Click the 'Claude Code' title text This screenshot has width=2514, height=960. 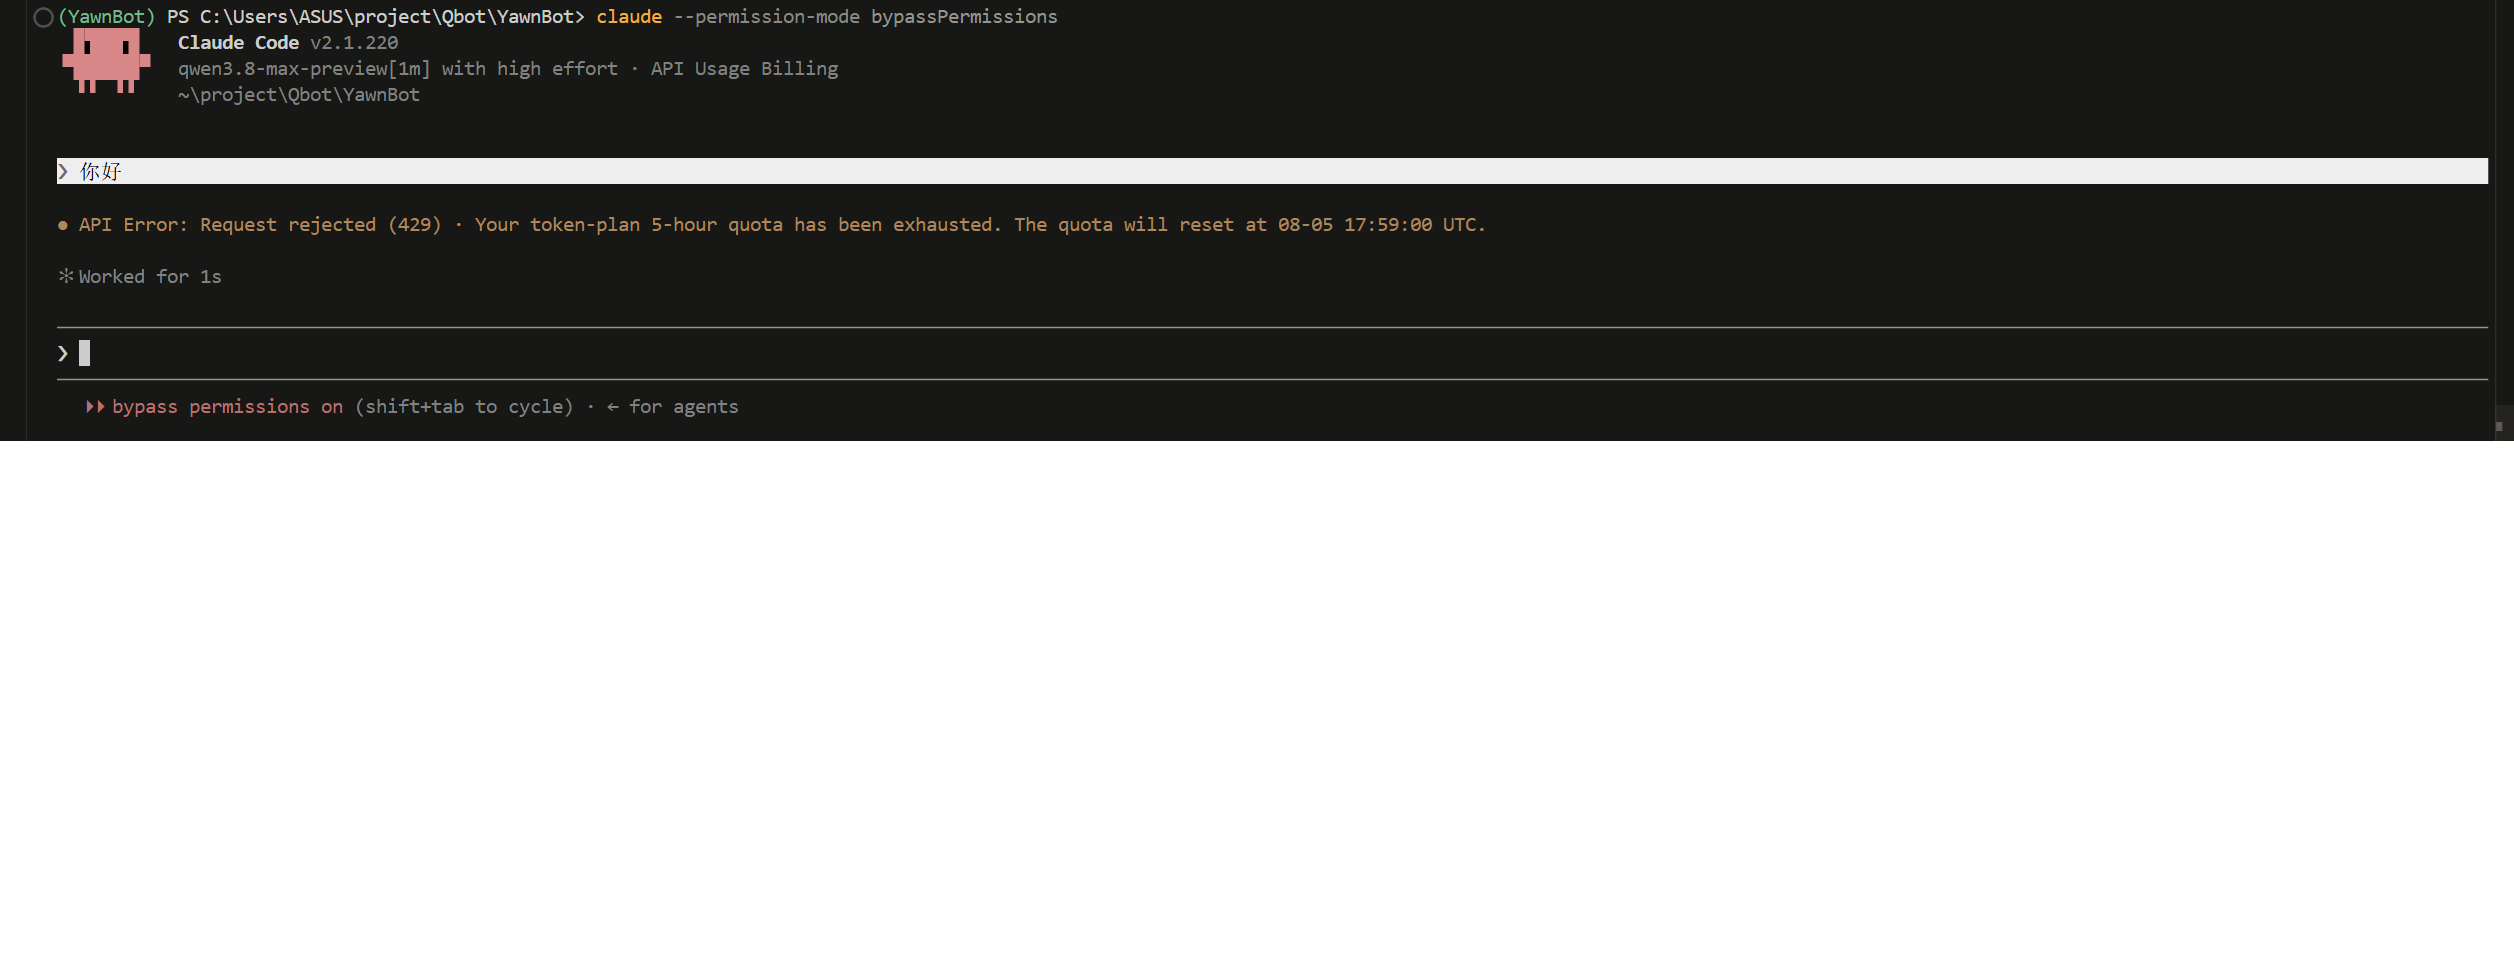[x=238, y=43]
